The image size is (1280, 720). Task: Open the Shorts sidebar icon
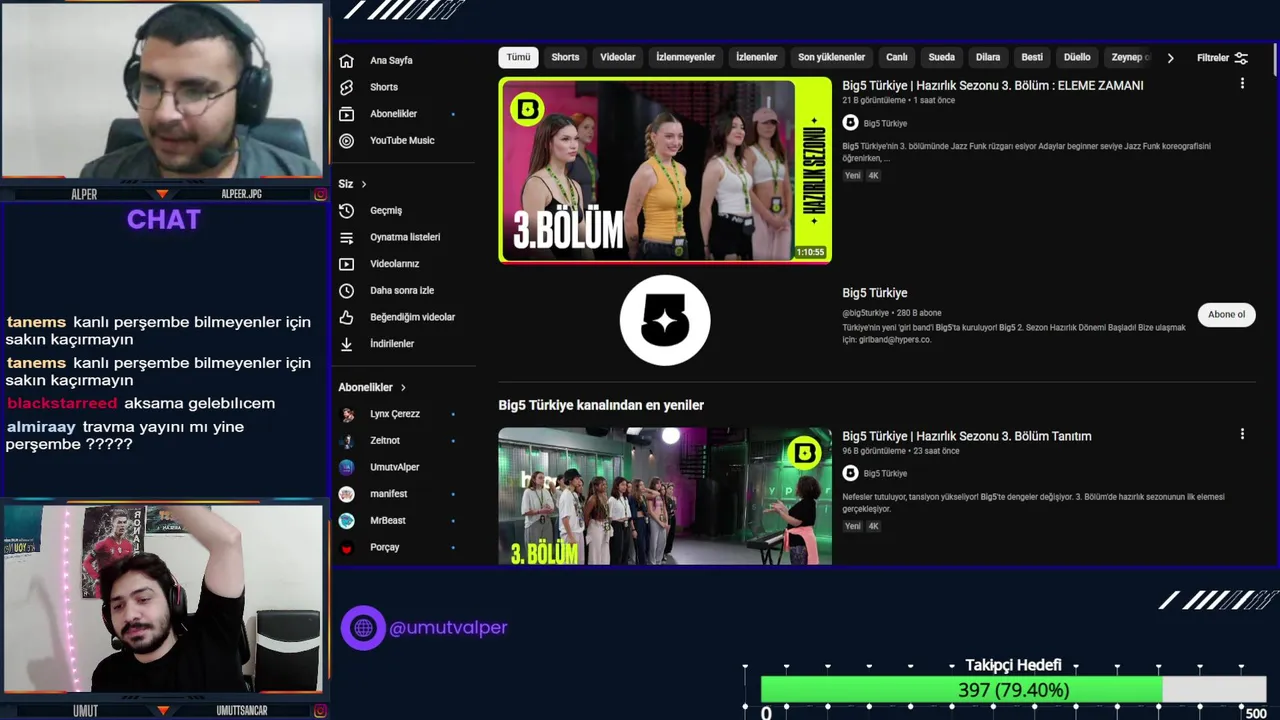click(346, 87)
